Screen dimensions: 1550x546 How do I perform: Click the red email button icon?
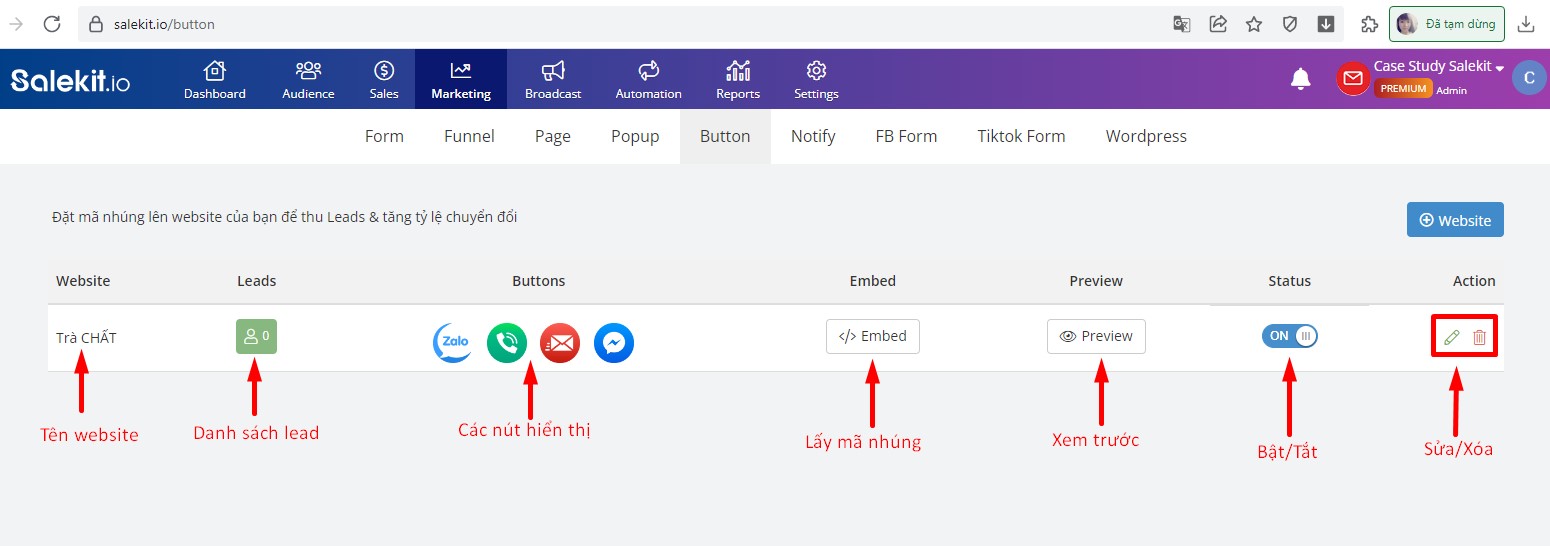560,343
